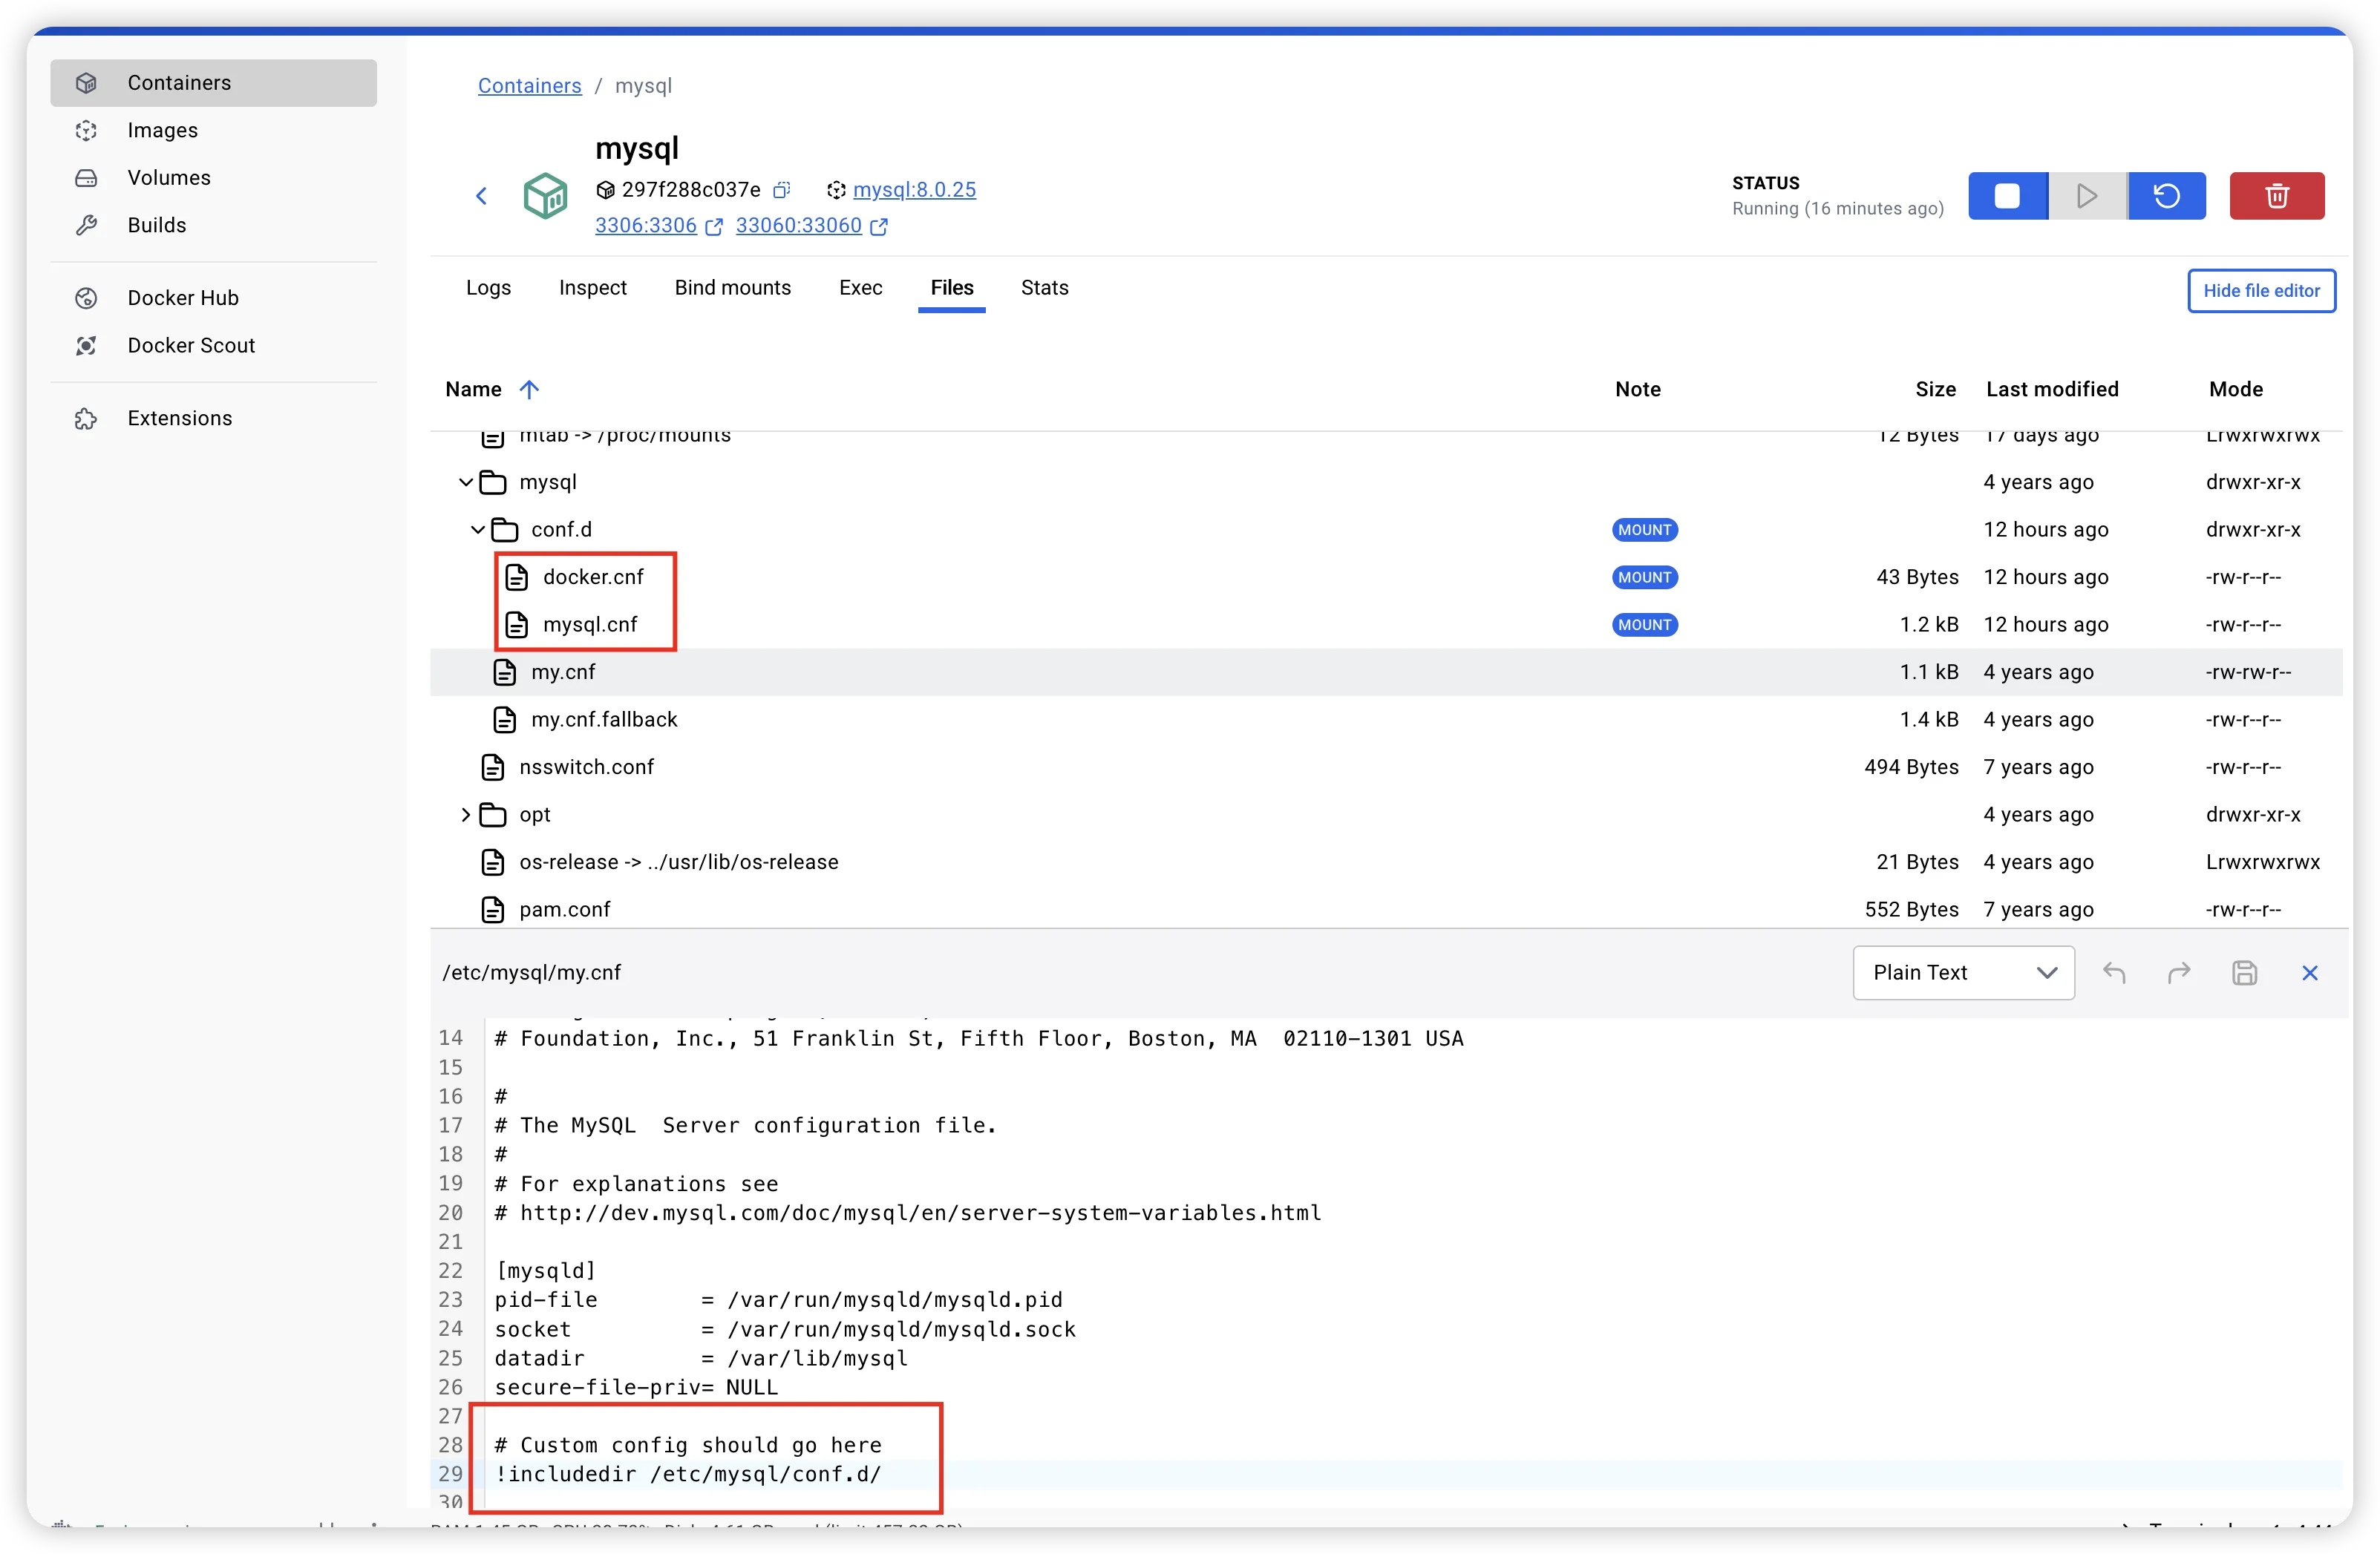Switch to the Inspect tab
This screenshot has height=1554, width=2380.
point(592,288)
